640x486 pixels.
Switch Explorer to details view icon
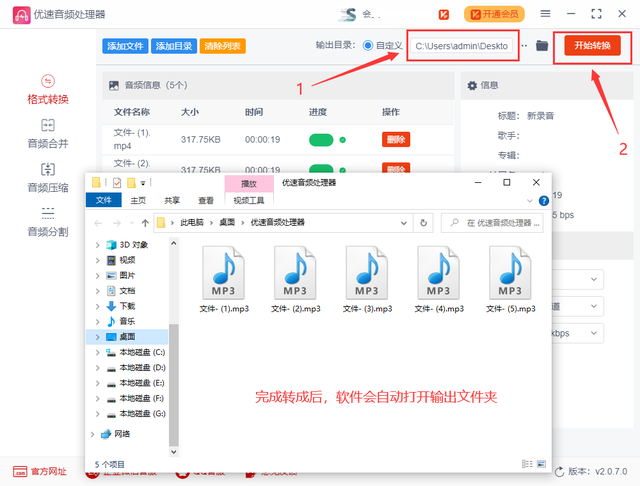pyautogui.click(x=527, y=464)
